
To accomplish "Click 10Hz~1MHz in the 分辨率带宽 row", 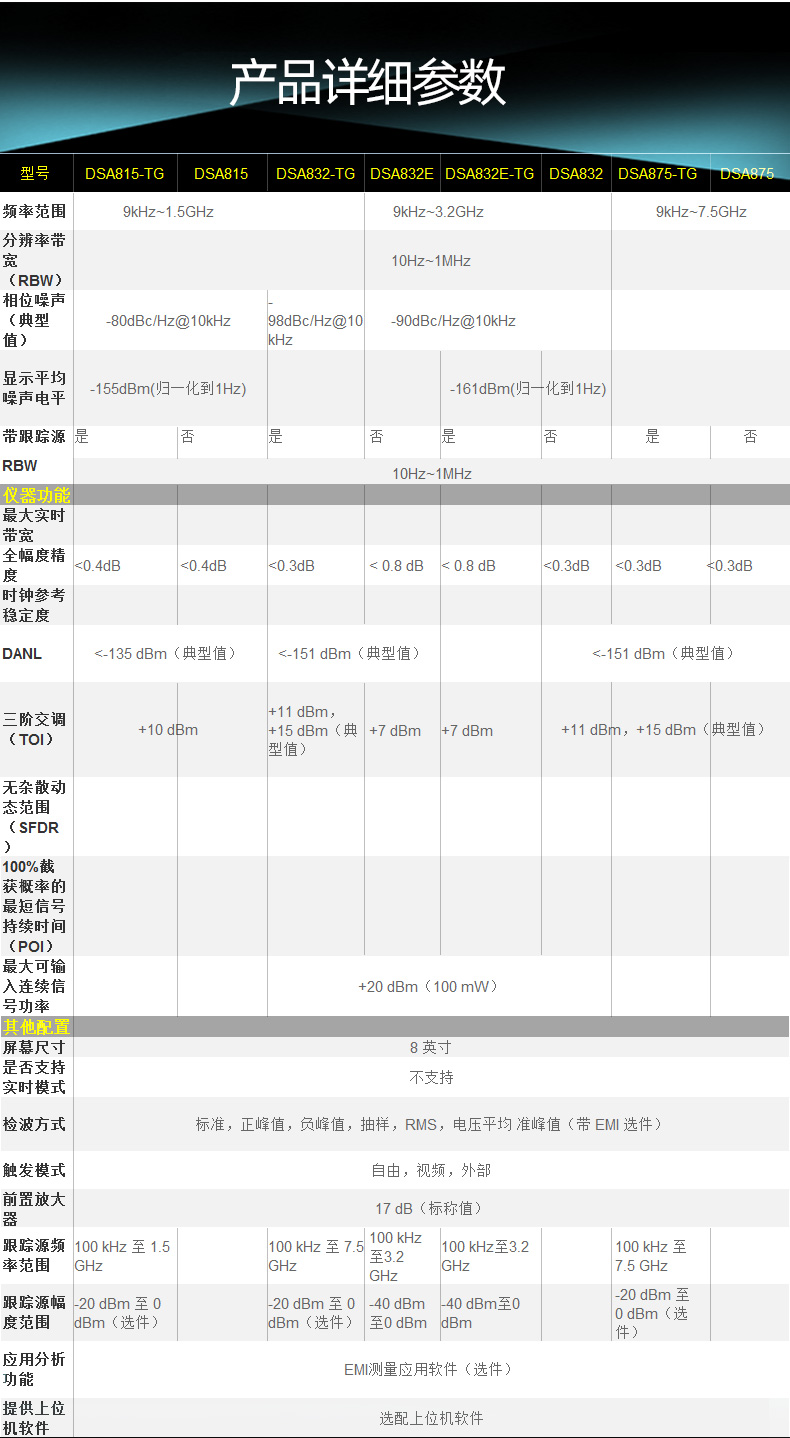I will click(x=431, y=261).
